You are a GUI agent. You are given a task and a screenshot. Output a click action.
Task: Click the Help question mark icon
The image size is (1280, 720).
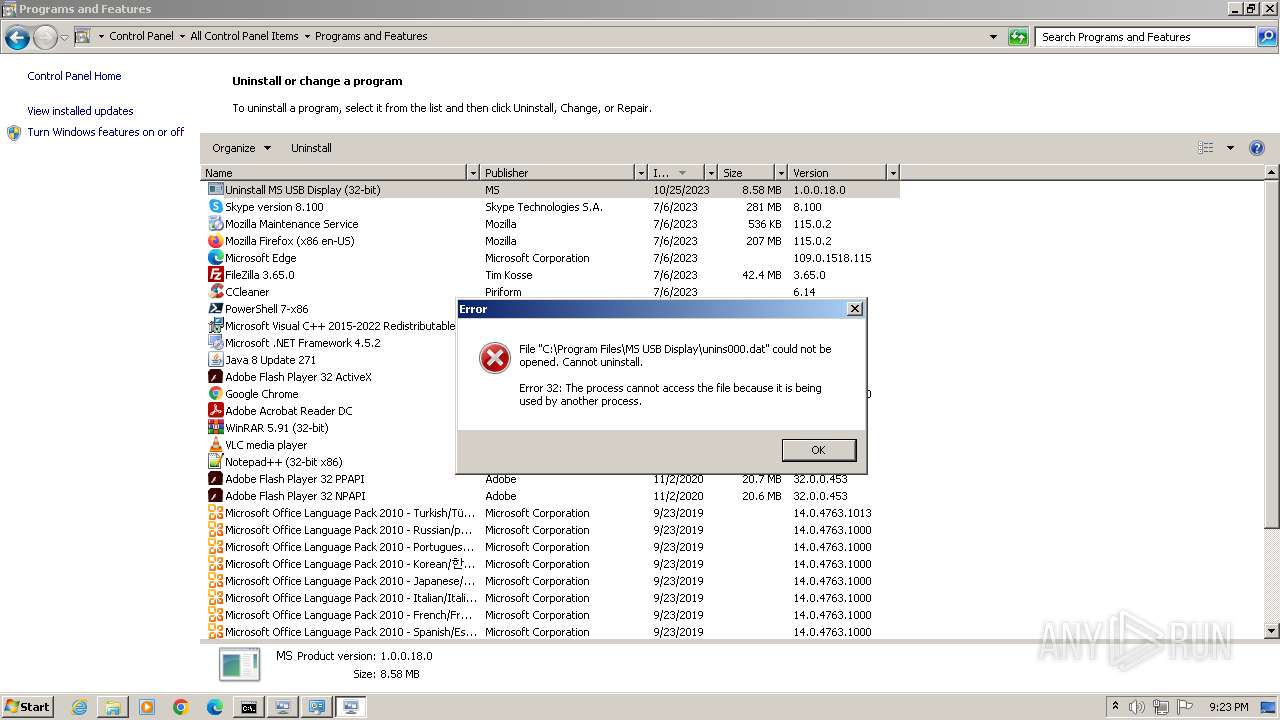pos(1257,148)
